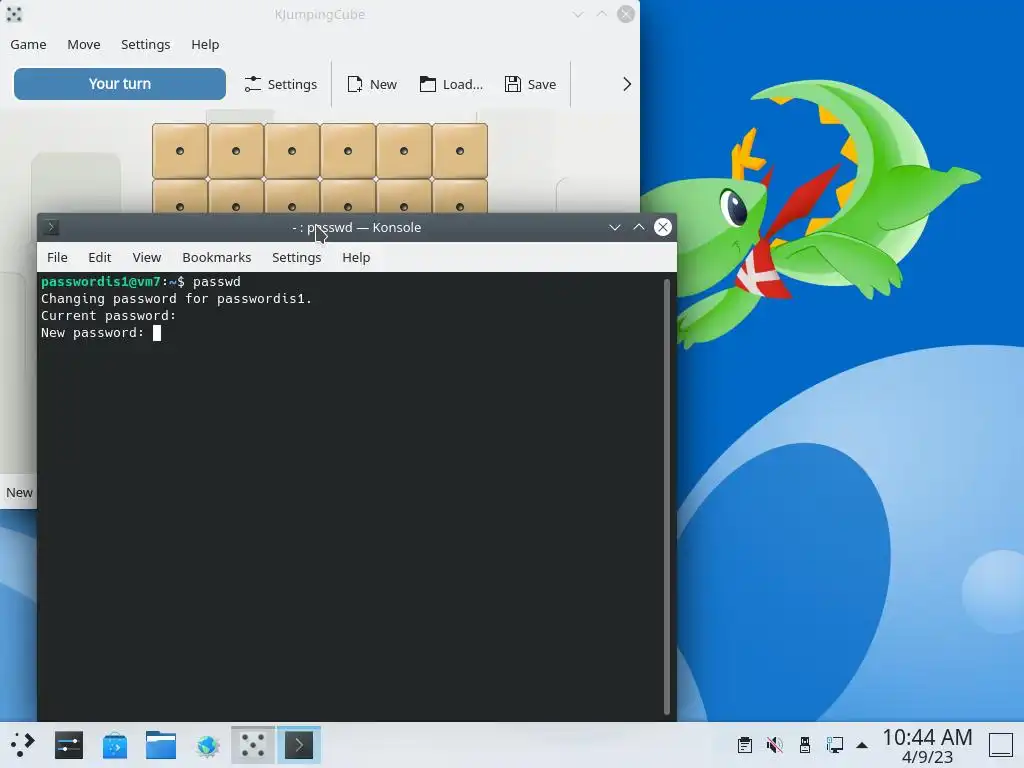Click the text 'Changing password for passwordis1.'
The width and height of the screenshot is (1024, 768).
pos(176,298)
